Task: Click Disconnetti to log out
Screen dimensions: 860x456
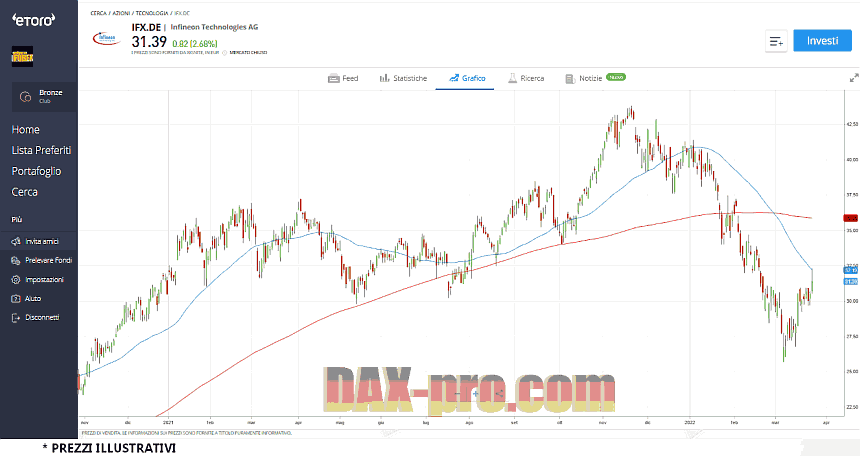Action: click(35, 318)
